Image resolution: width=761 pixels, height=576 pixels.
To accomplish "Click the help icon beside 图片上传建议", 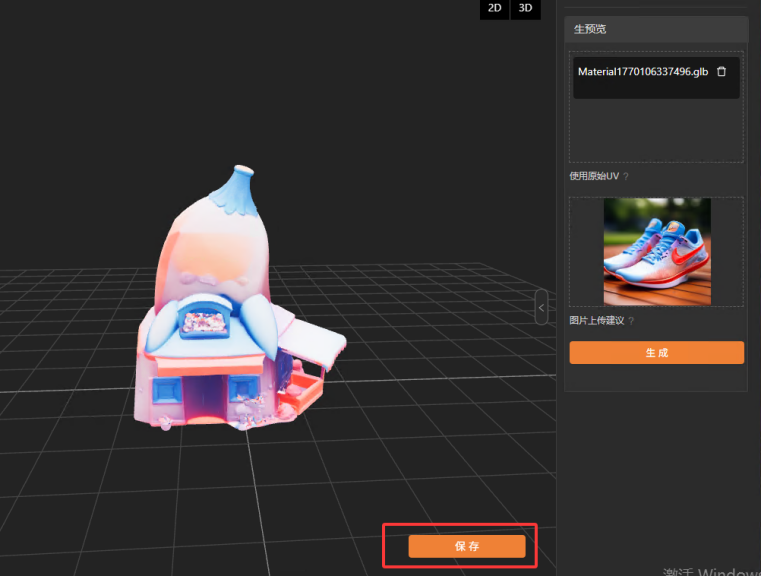I will point(631,321).
